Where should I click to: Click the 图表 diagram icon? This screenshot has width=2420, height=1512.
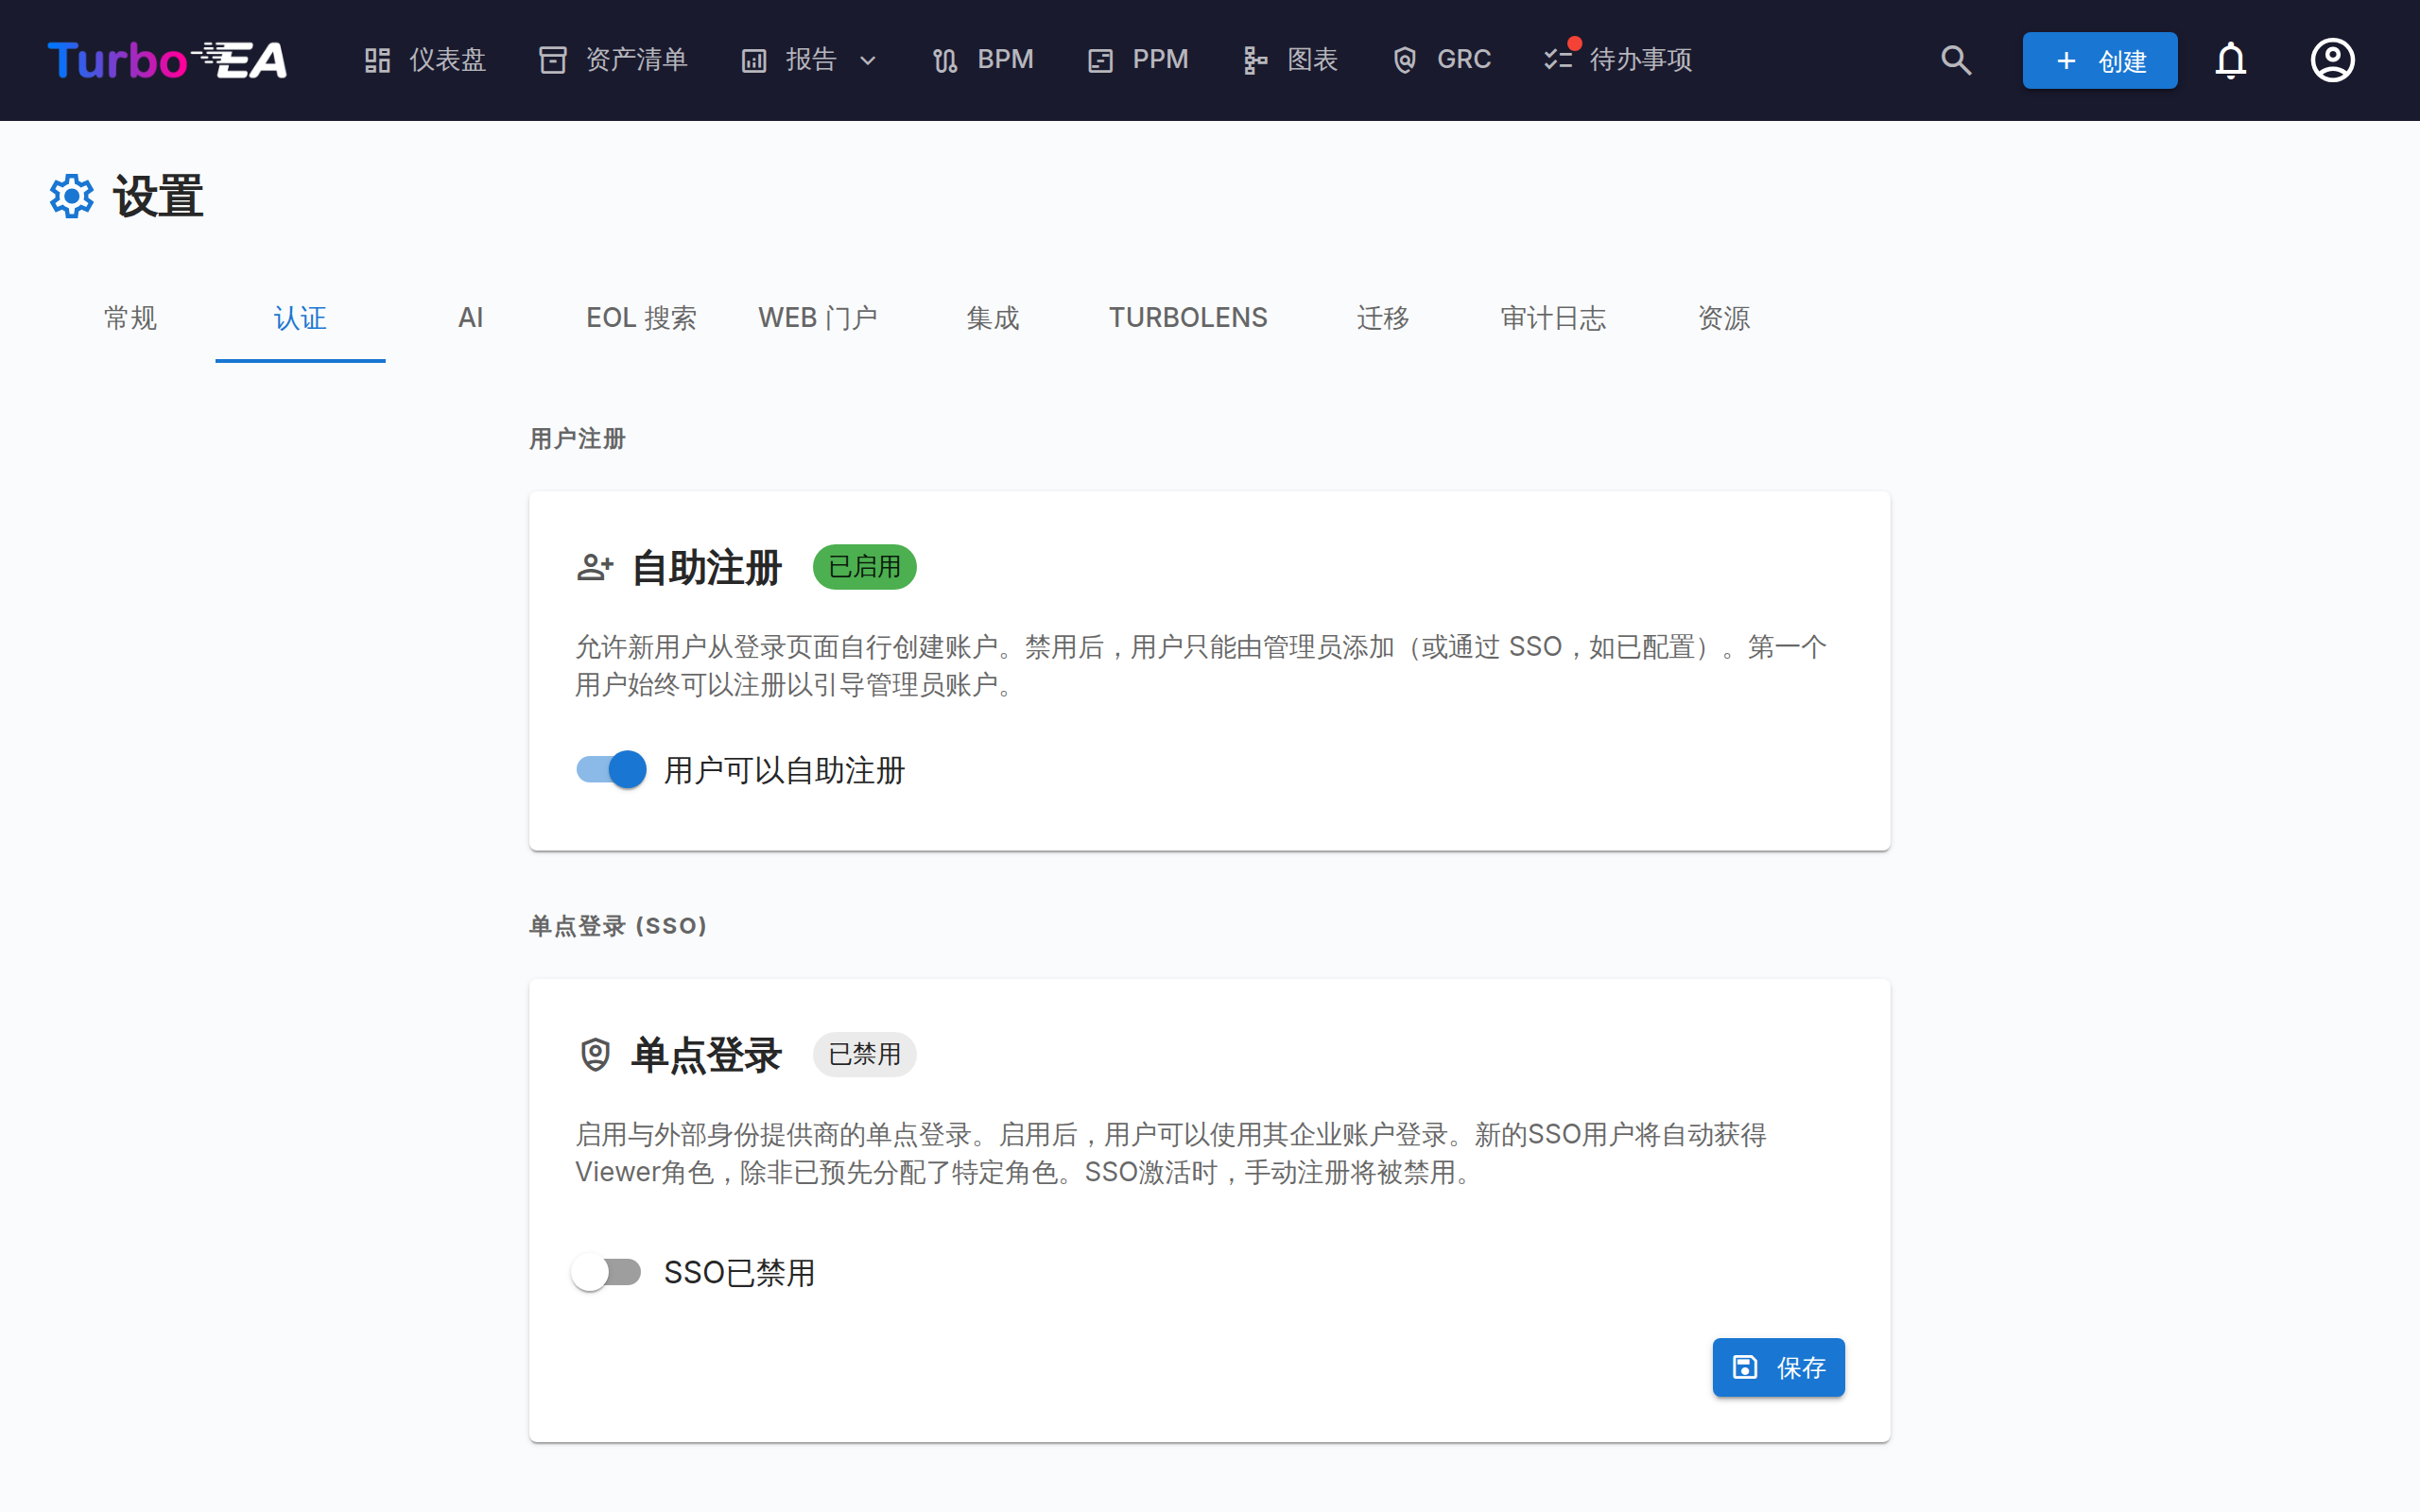tap(1255, 60)
